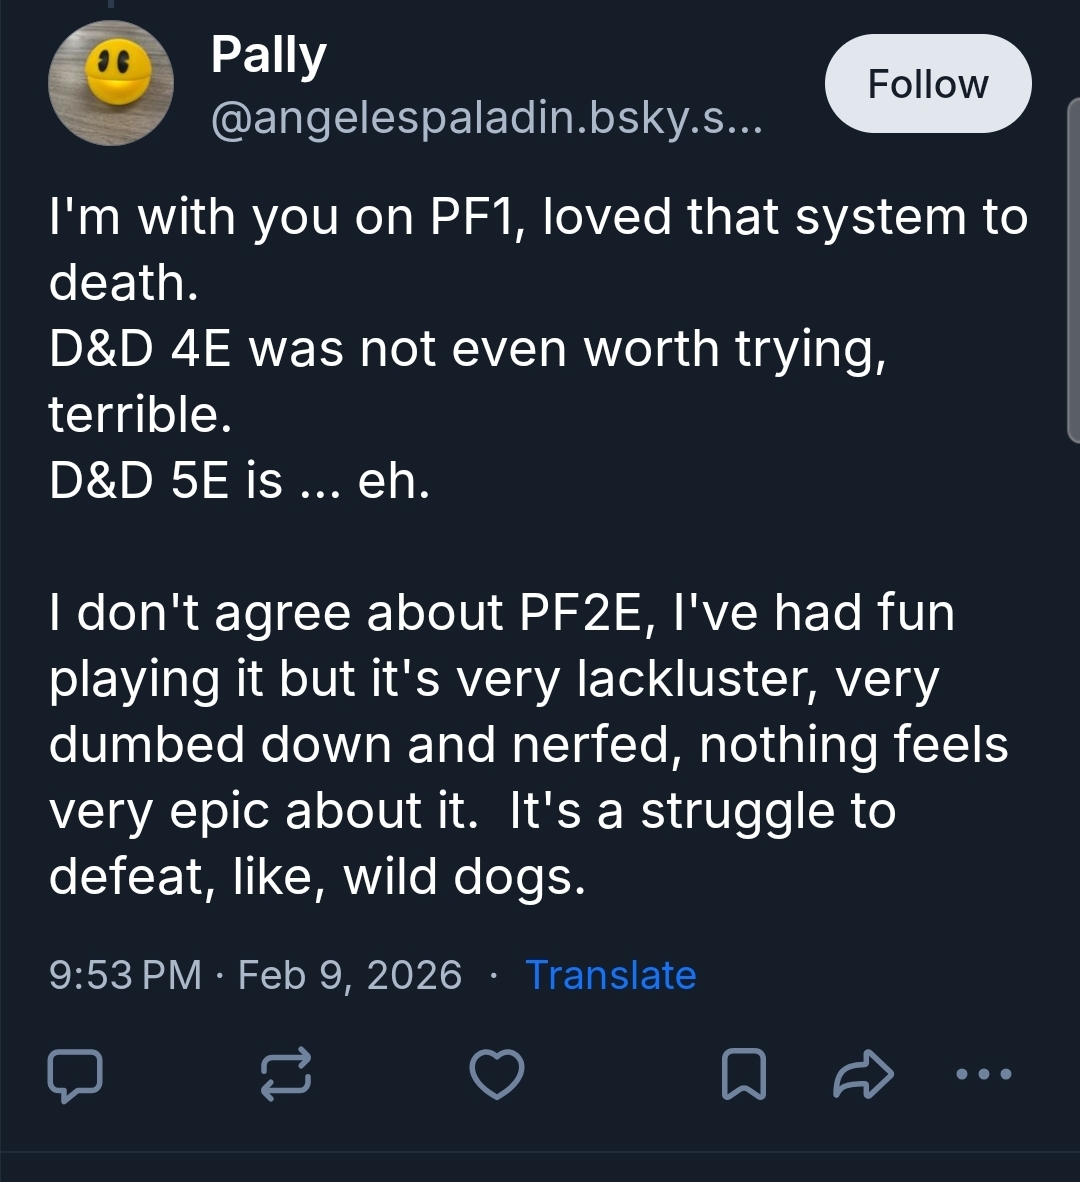Click the @angelespaladin.bsky.s... handle
The image size is (1080, 1182).
pyautogui.click(x=486, y=120)
